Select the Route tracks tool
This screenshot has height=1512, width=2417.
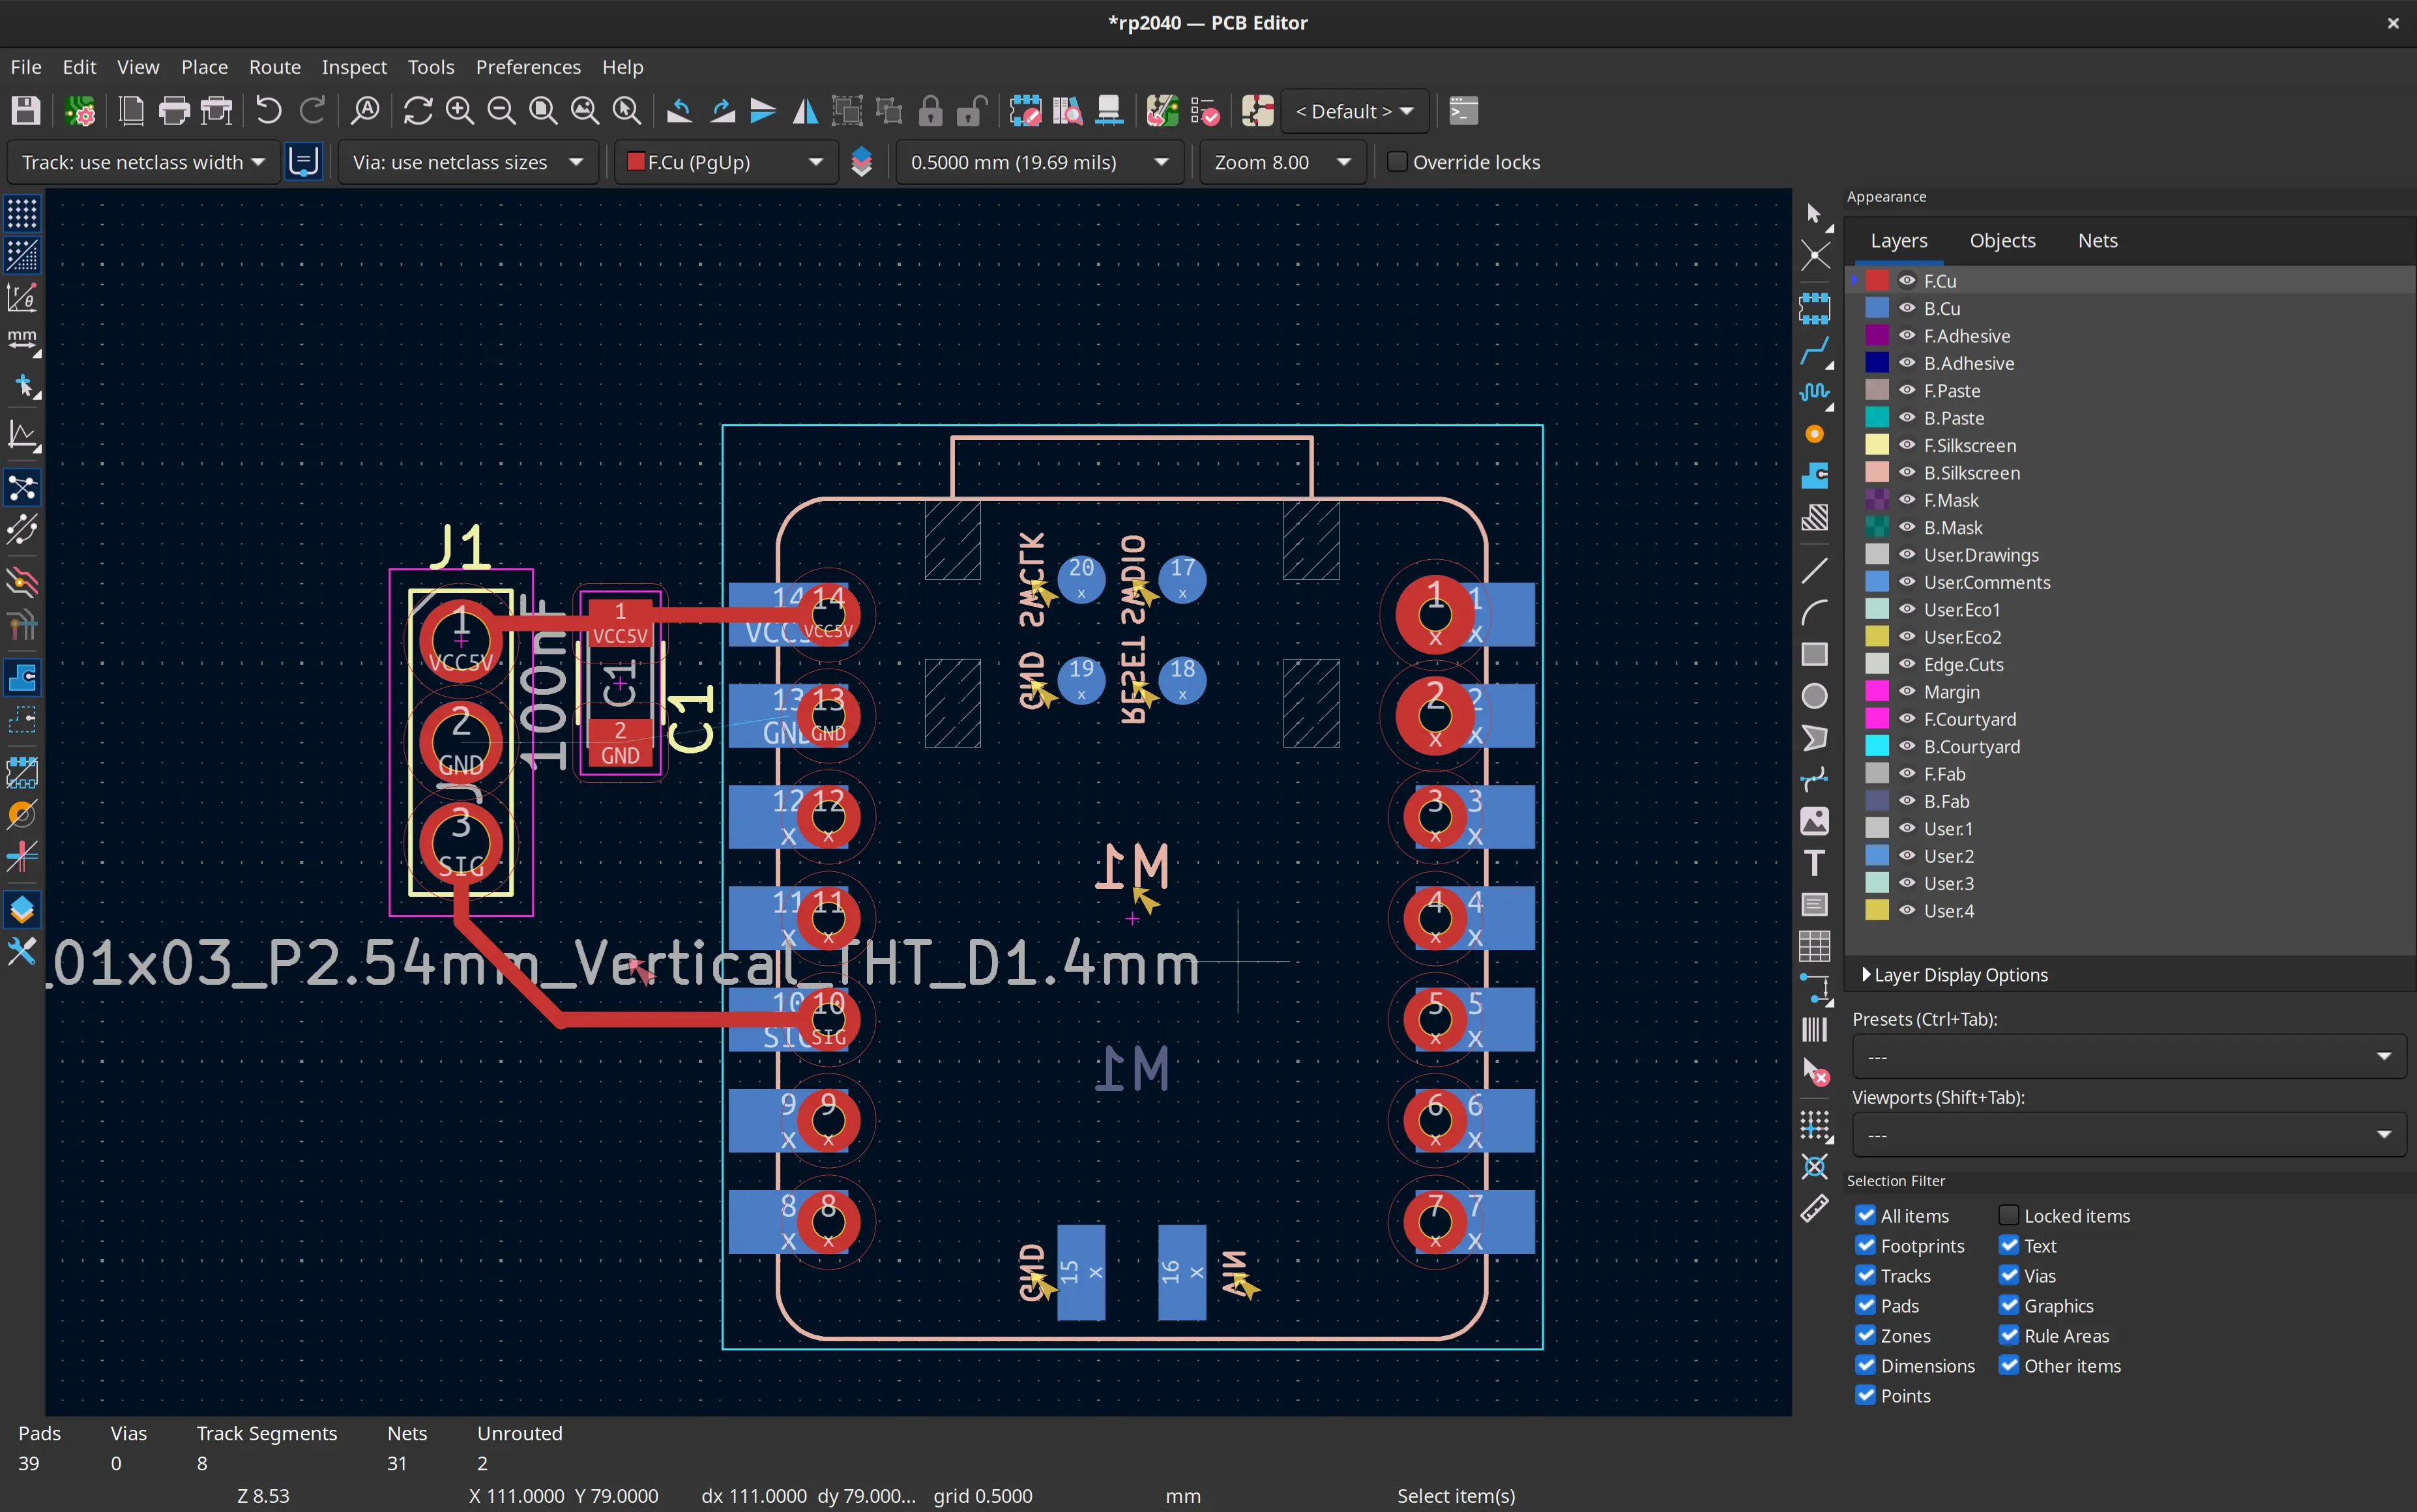(x=1814, y=351)
